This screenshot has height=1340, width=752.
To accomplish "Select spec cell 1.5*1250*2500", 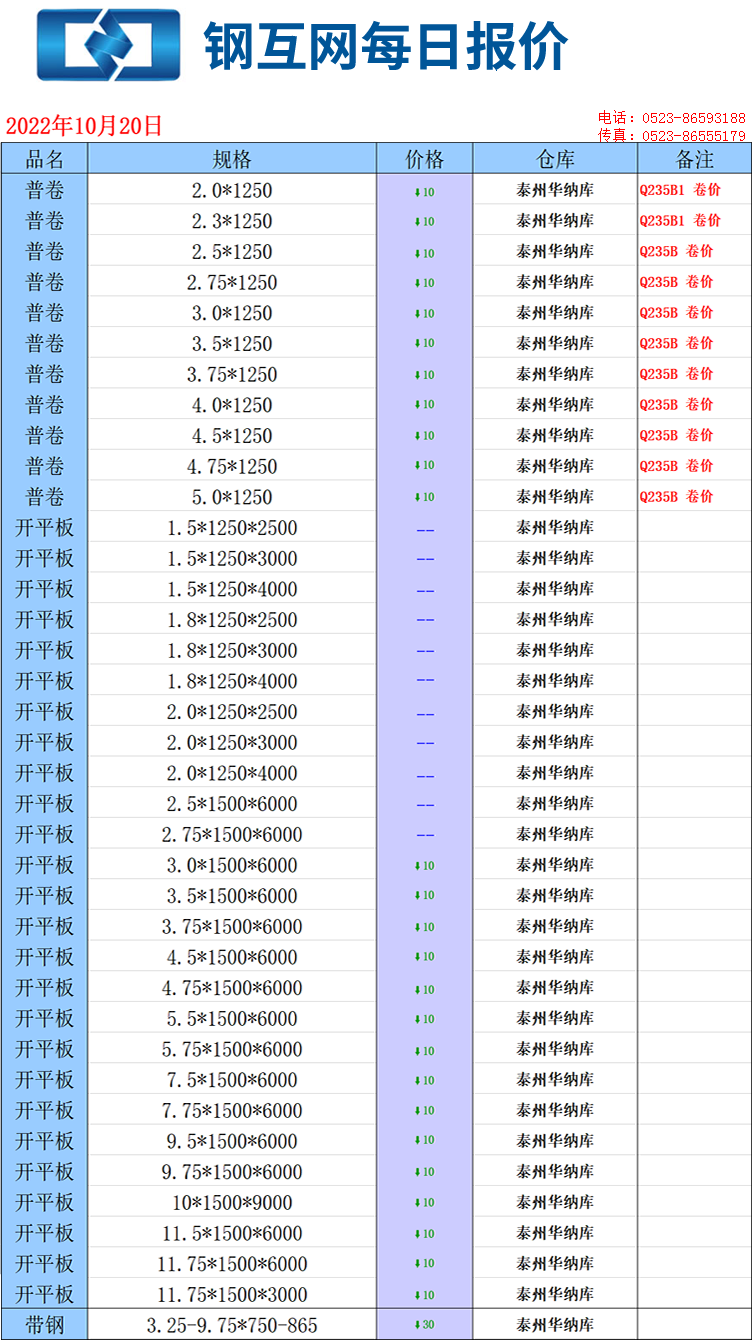I will [232, 528].
